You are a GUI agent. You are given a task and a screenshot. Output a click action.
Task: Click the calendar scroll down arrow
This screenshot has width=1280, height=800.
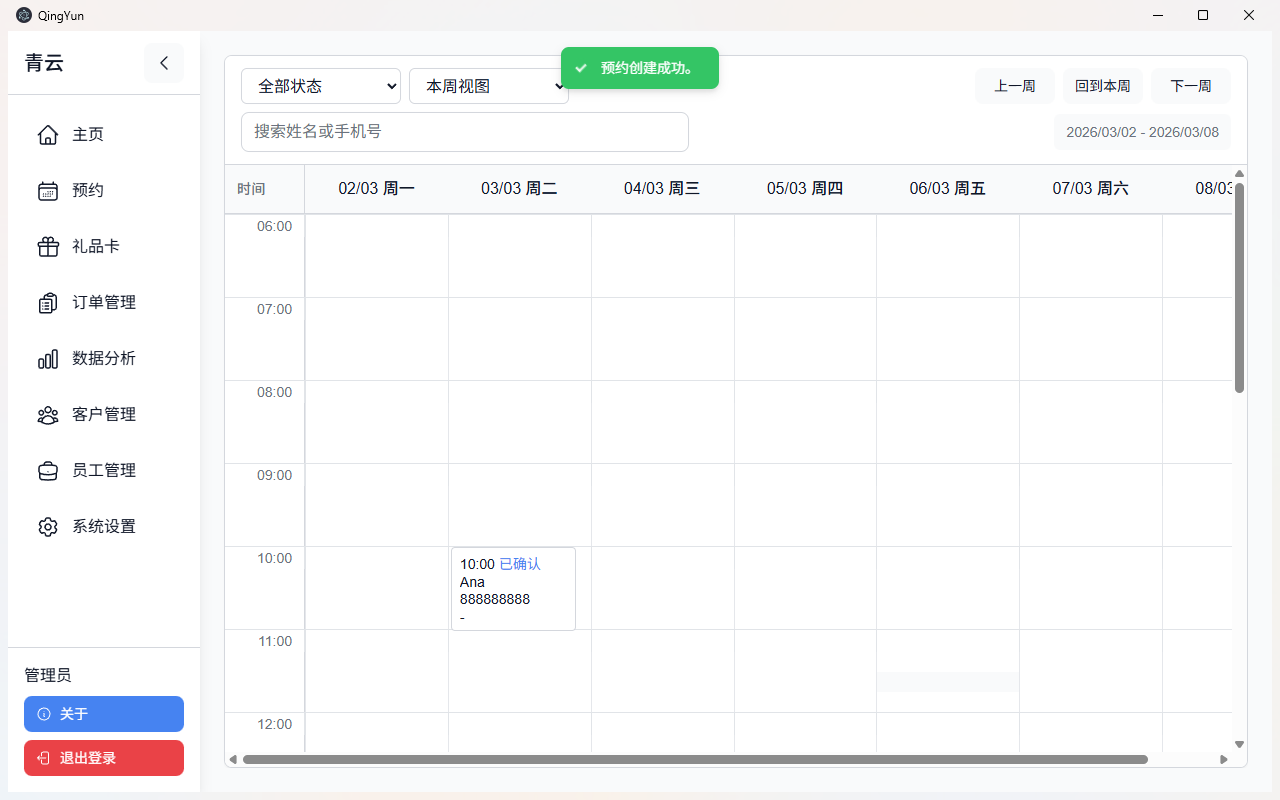point(1240,744)
